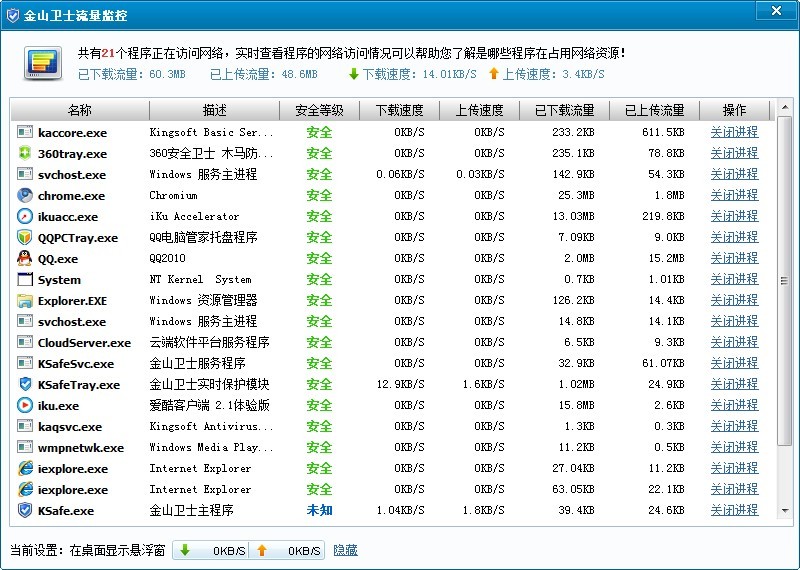Click the 25.3MB downloaded value for chrome.exe
Image resolution: width=800 pixels, height=570 pixels.
(x=576, y=195)
